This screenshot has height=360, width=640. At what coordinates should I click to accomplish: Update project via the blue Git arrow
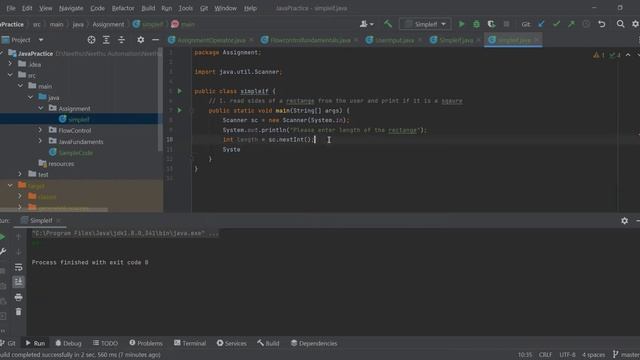[541, 24]
